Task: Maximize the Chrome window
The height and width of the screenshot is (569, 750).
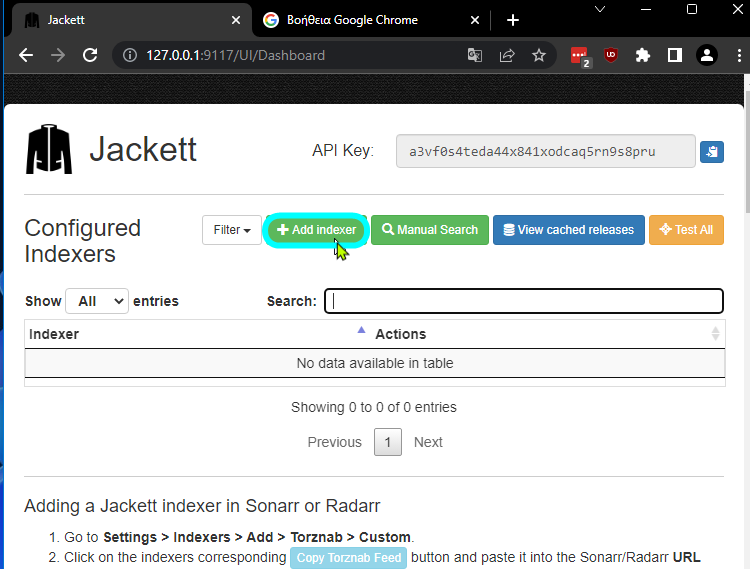Action: tap(692, 9)
